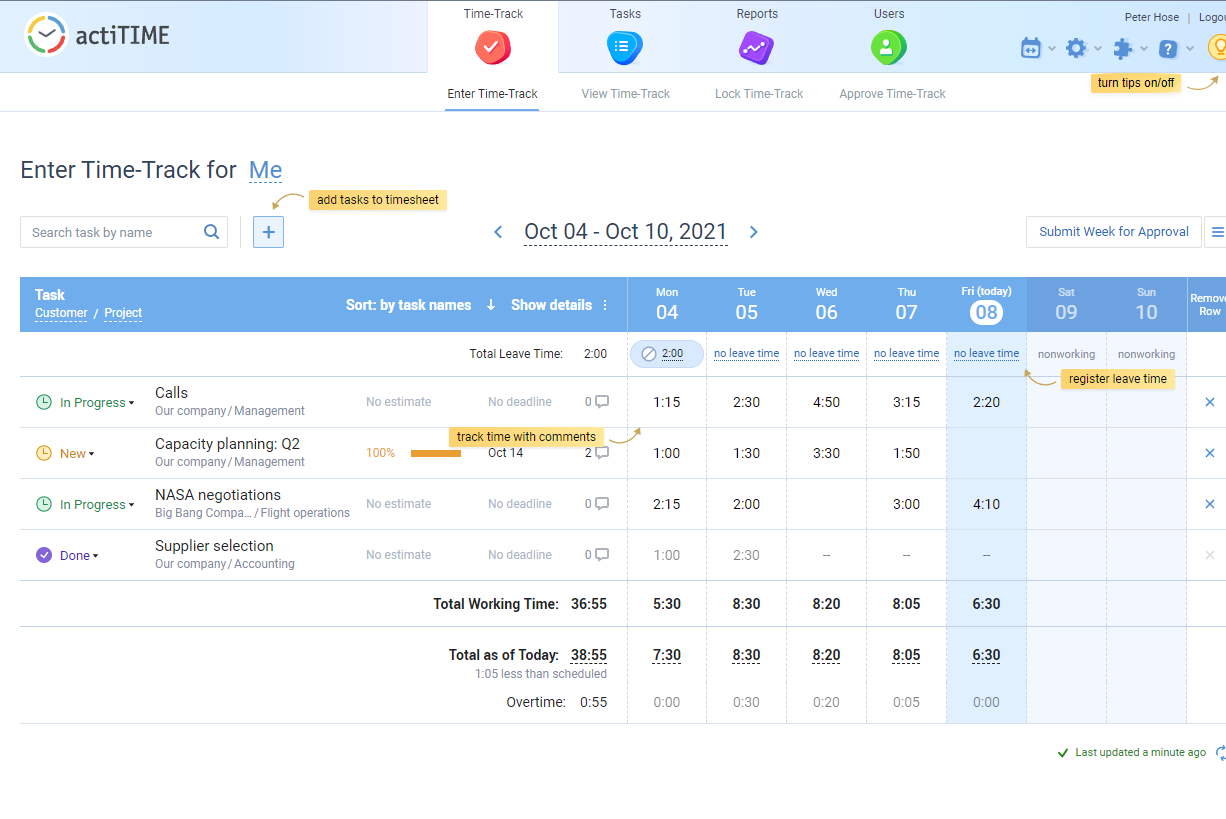Click the Project header link
The image size is (1226, 819).
[x=123, y=313]
